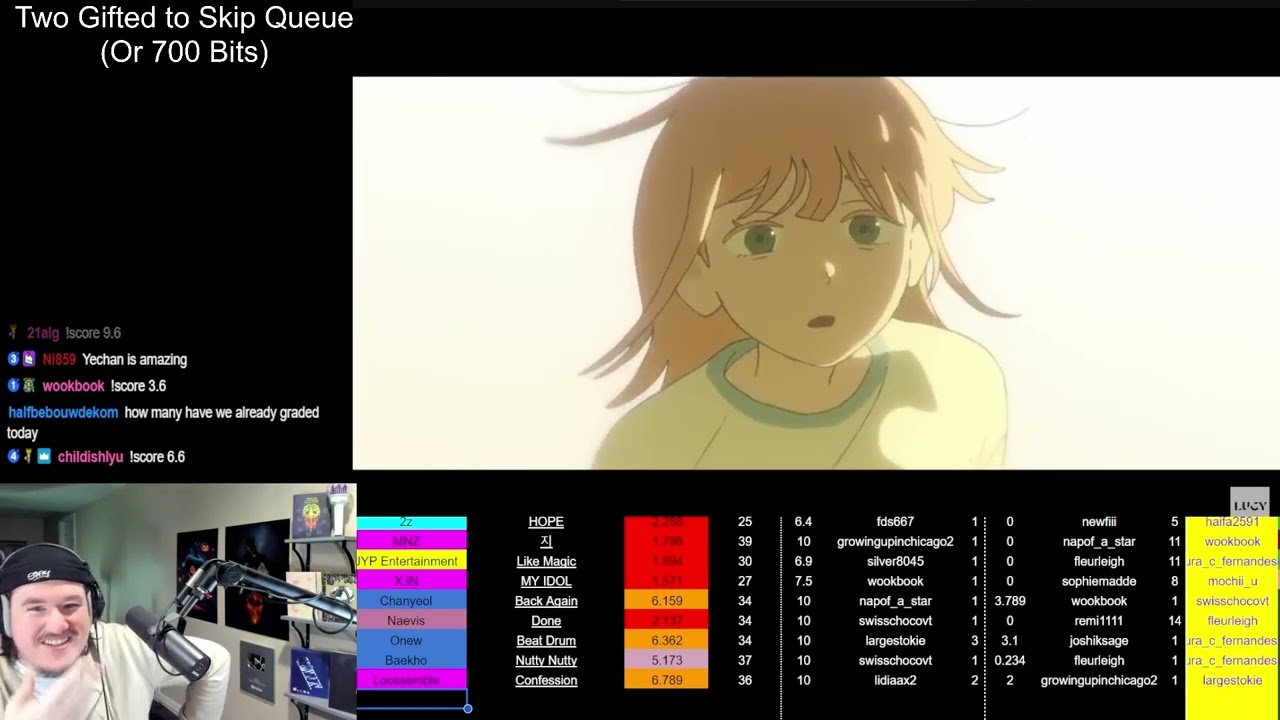Open the Nutty Nutty song link
The width and height of the screenshot is (1280, 720).
pos(546,661)
